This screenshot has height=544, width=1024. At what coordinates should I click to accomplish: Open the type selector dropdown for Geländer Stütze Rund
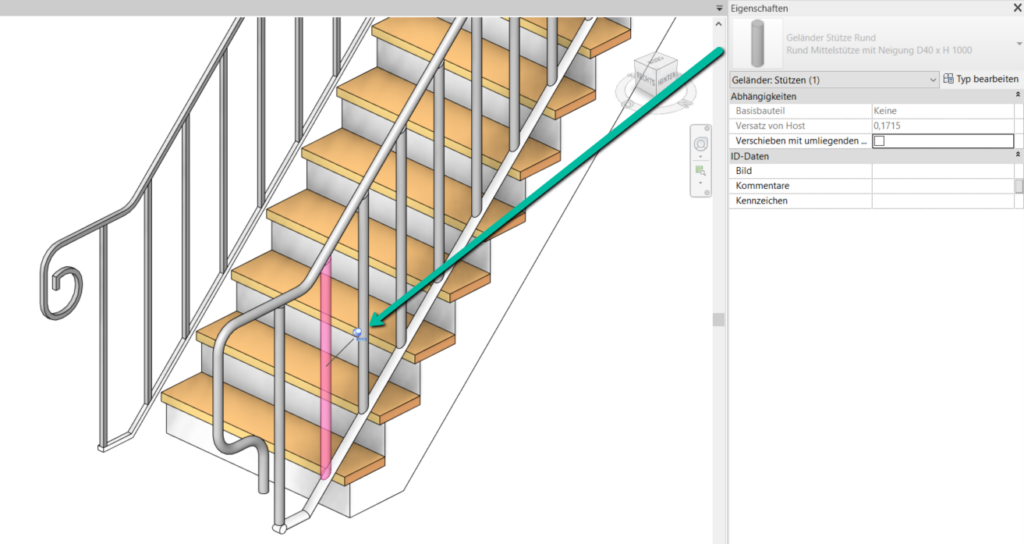(1018, 44)
